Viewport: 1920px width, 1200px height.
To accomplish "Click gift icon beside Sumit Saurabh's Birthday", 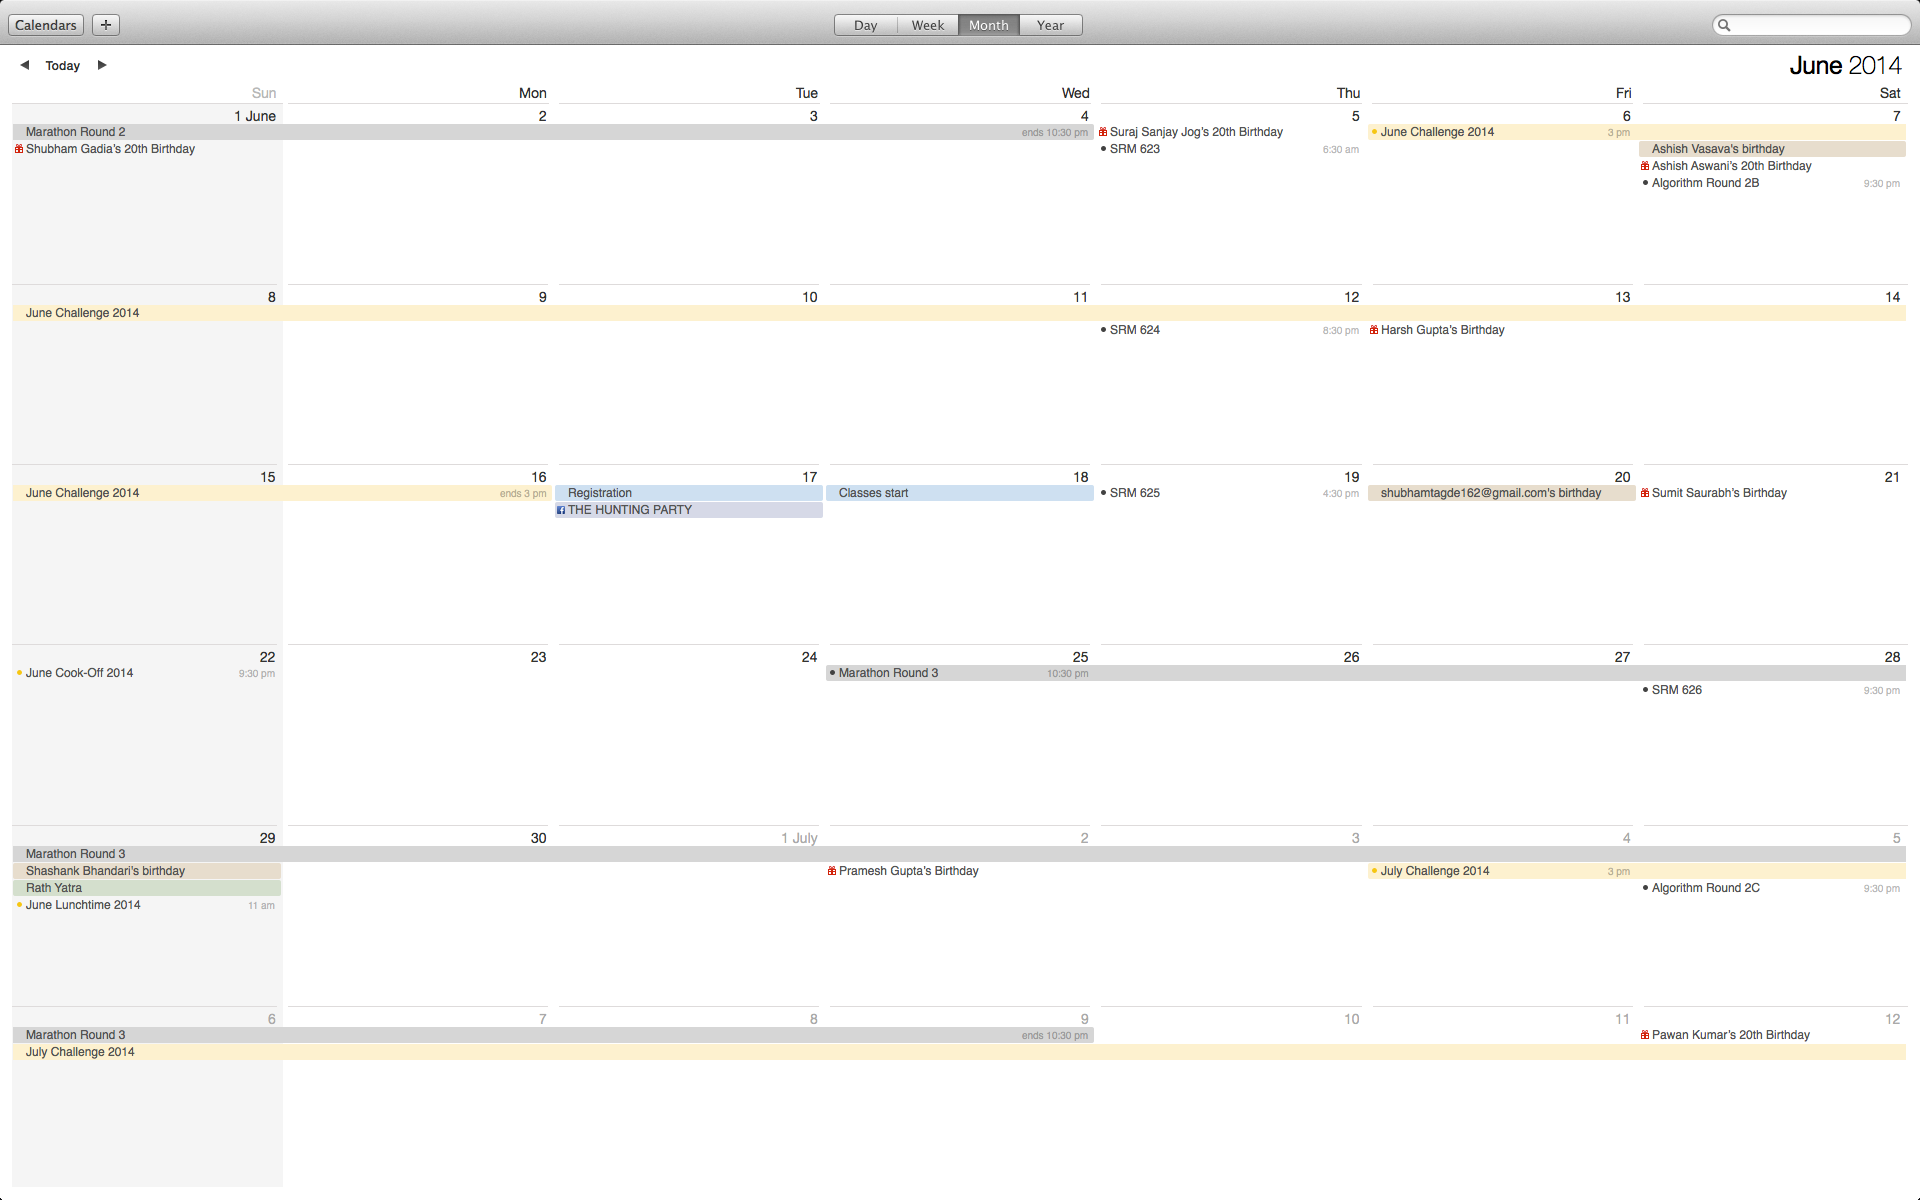I will 1645,493.
